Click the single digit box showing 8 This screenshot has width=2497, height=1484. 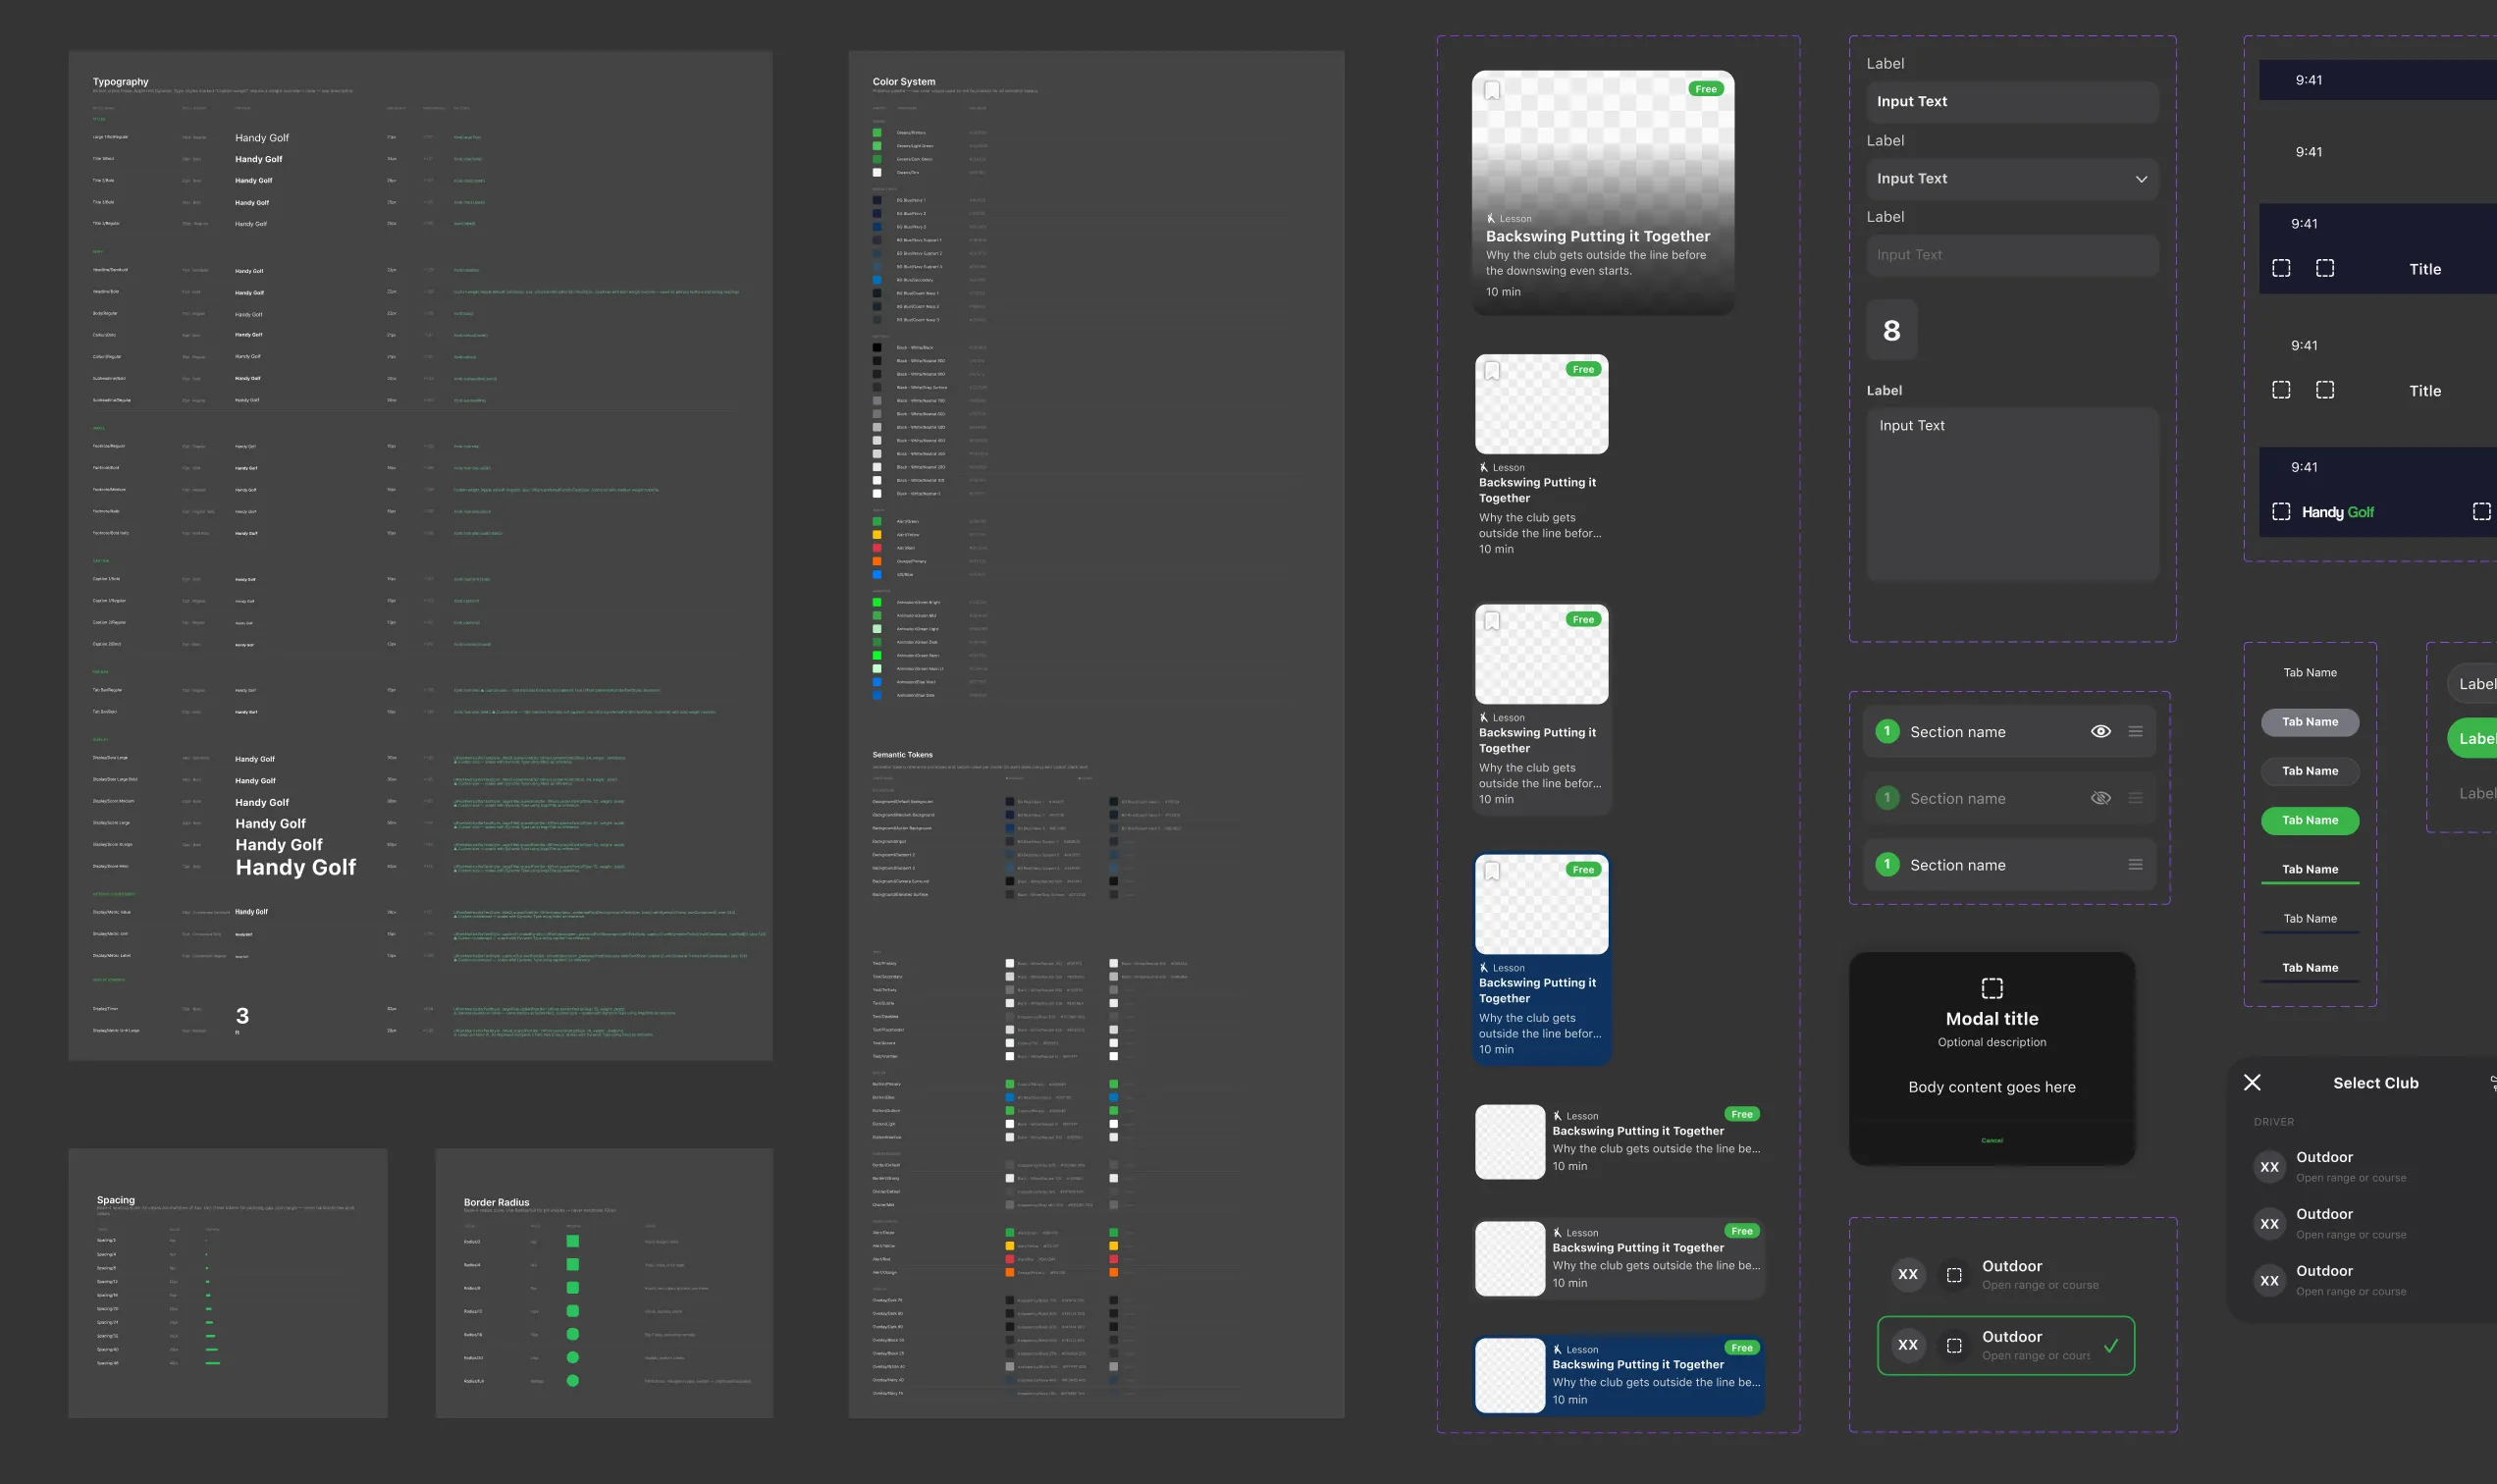click(x=1891, y=330)
